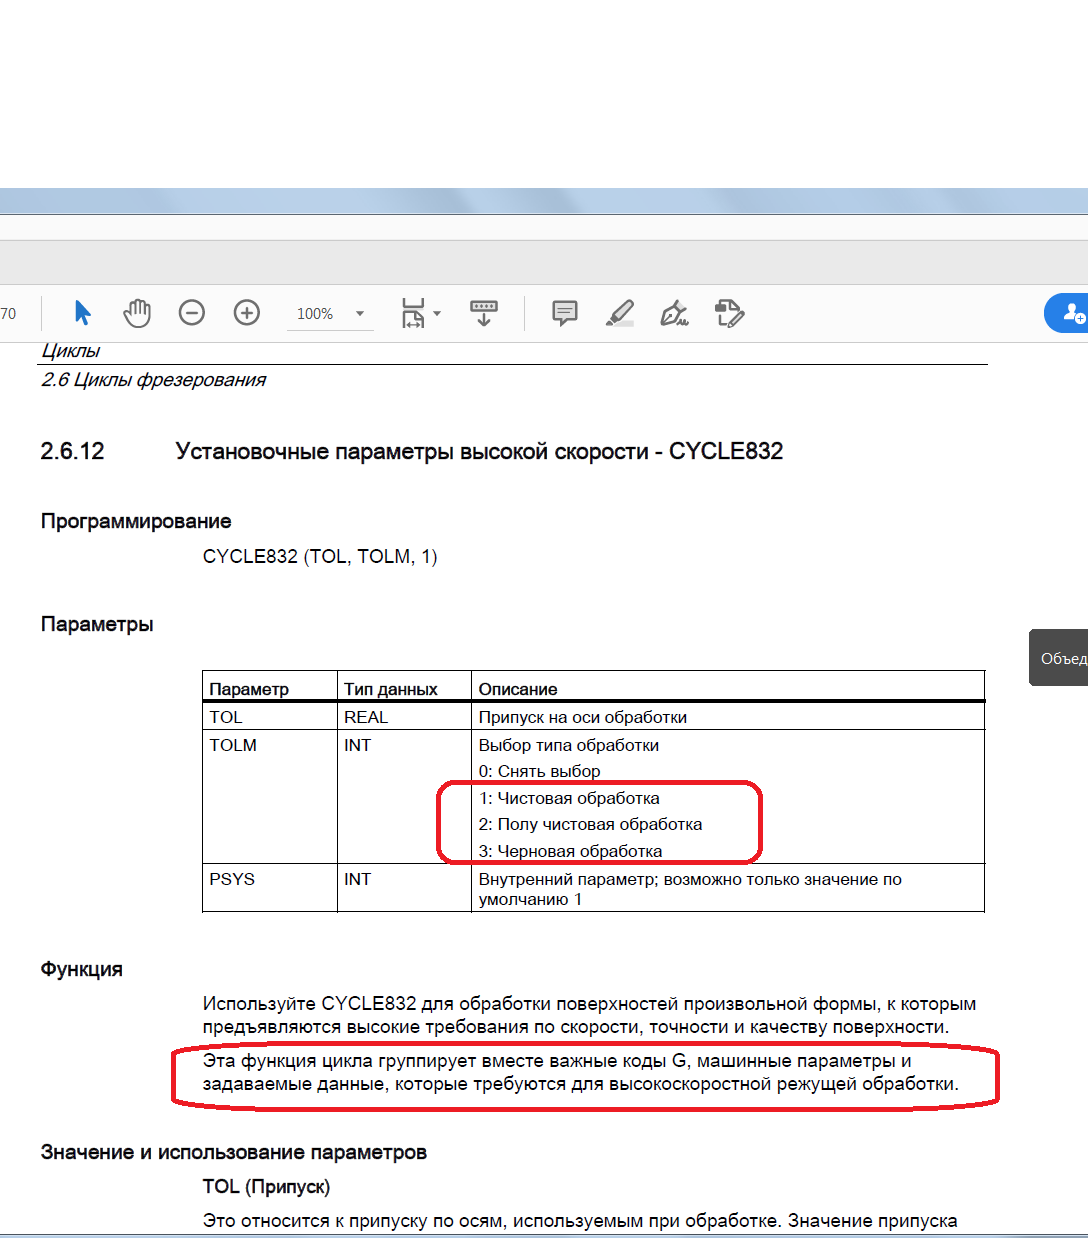
Task: Open the zoom percentage dropdown arrow
Action: click(360, 314)
